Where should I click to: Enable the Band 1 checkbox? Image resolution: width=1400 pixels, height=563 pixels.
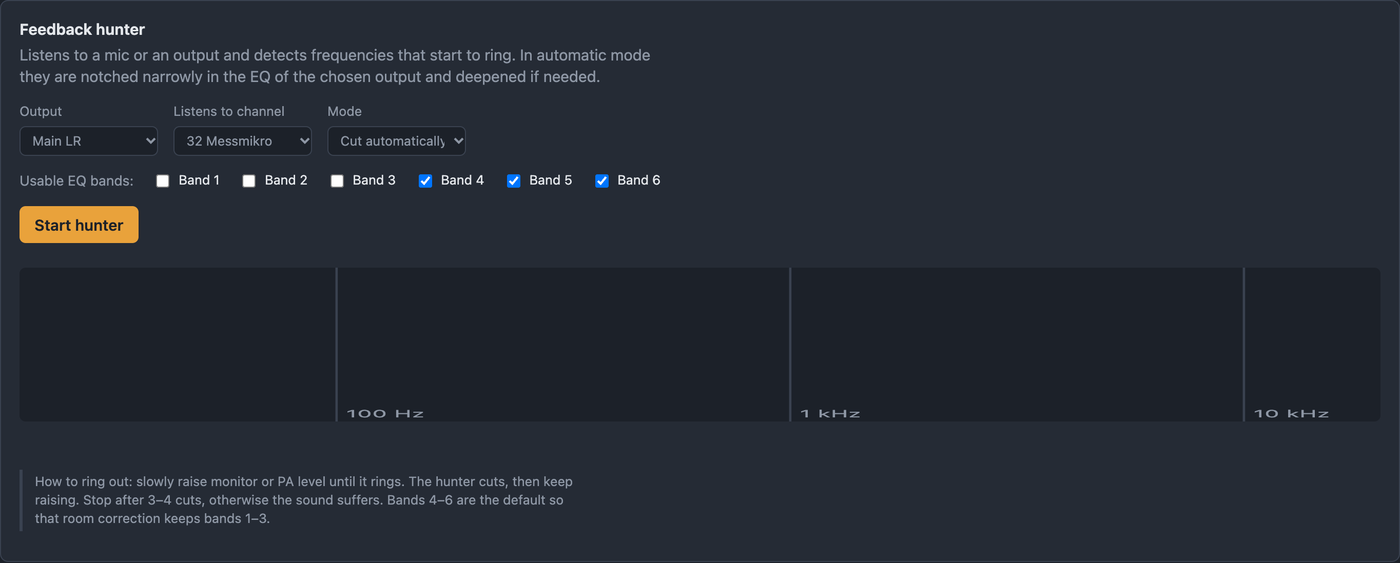point(163,181)
